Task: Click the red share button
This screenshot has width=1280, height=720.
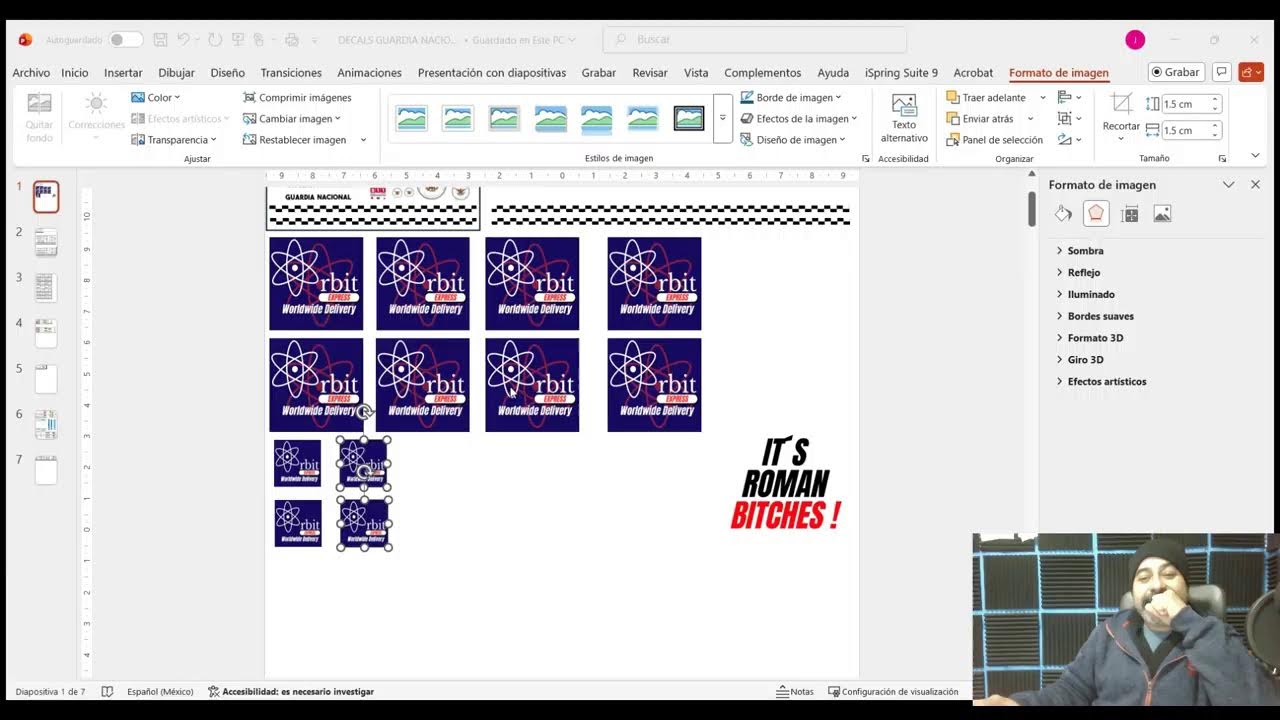Action: pos(1251,72)
